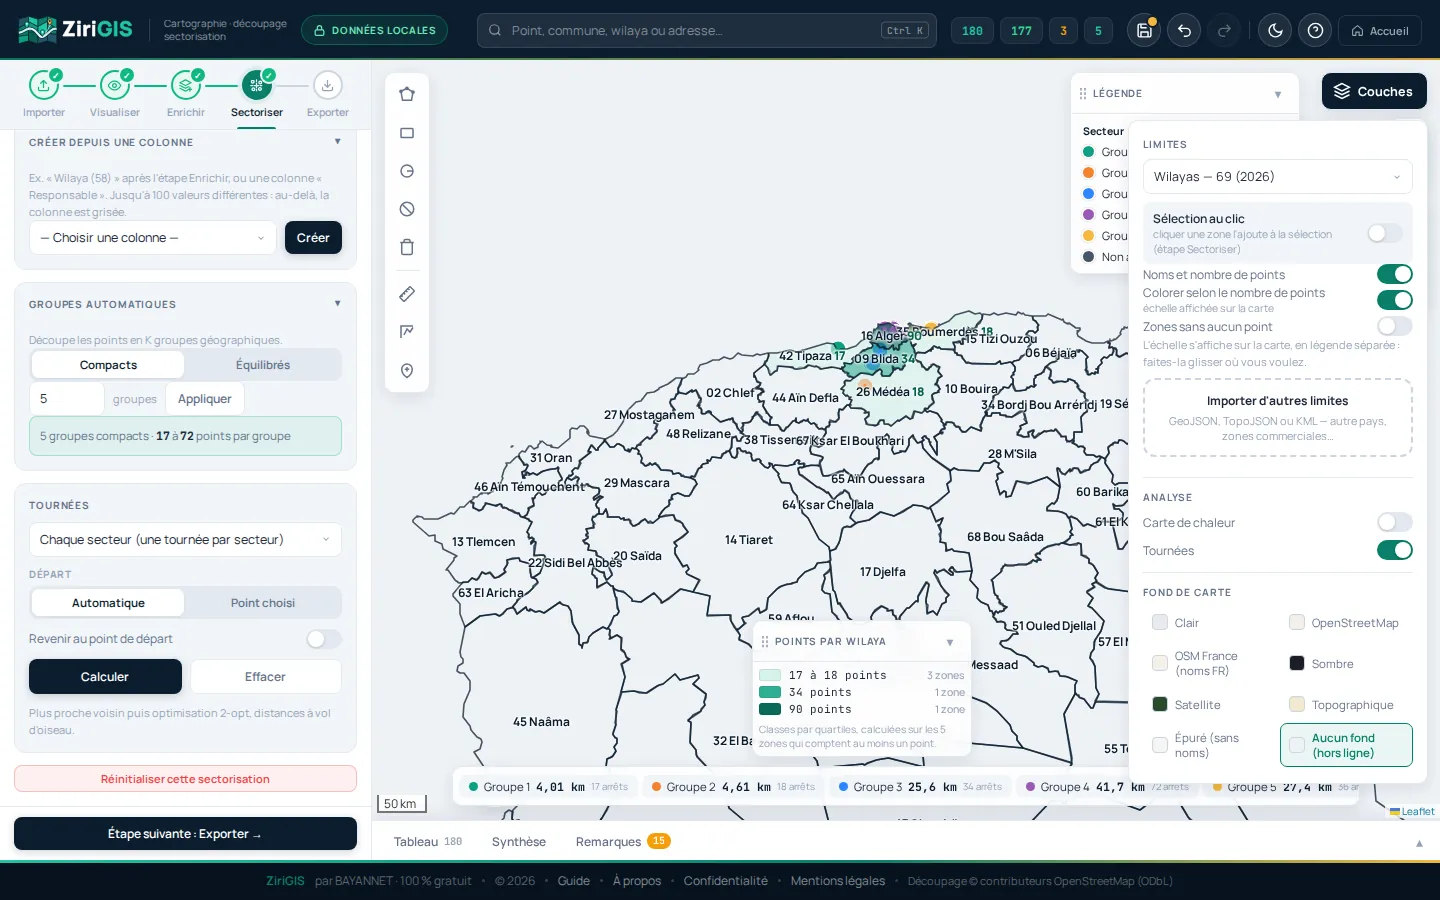Select the polygon drawing tool
The image size is (1440, 900).
[x=407, y=94]
